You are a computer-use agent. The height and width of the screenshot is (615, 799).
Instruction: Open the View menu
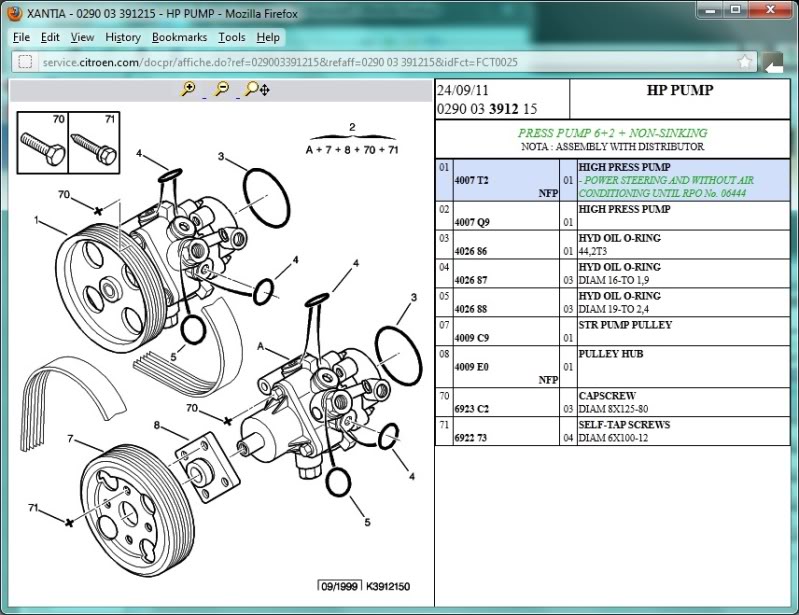point(82,37)
